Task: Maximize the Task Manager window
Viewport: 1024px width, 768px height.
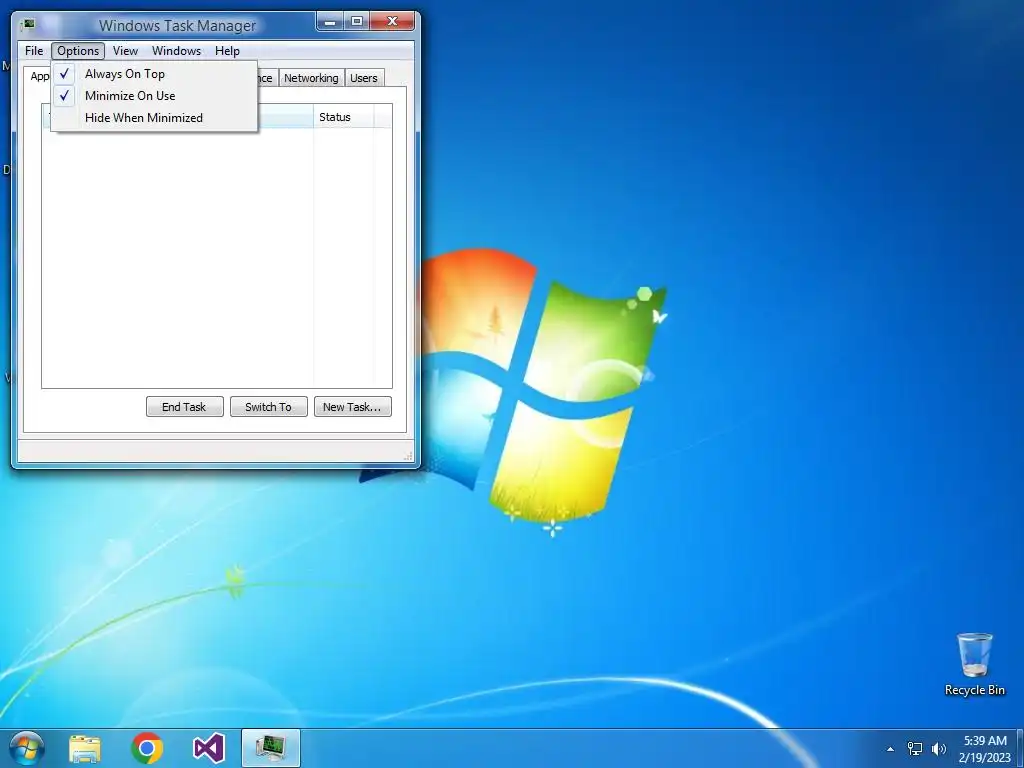Action: [357, 22]
